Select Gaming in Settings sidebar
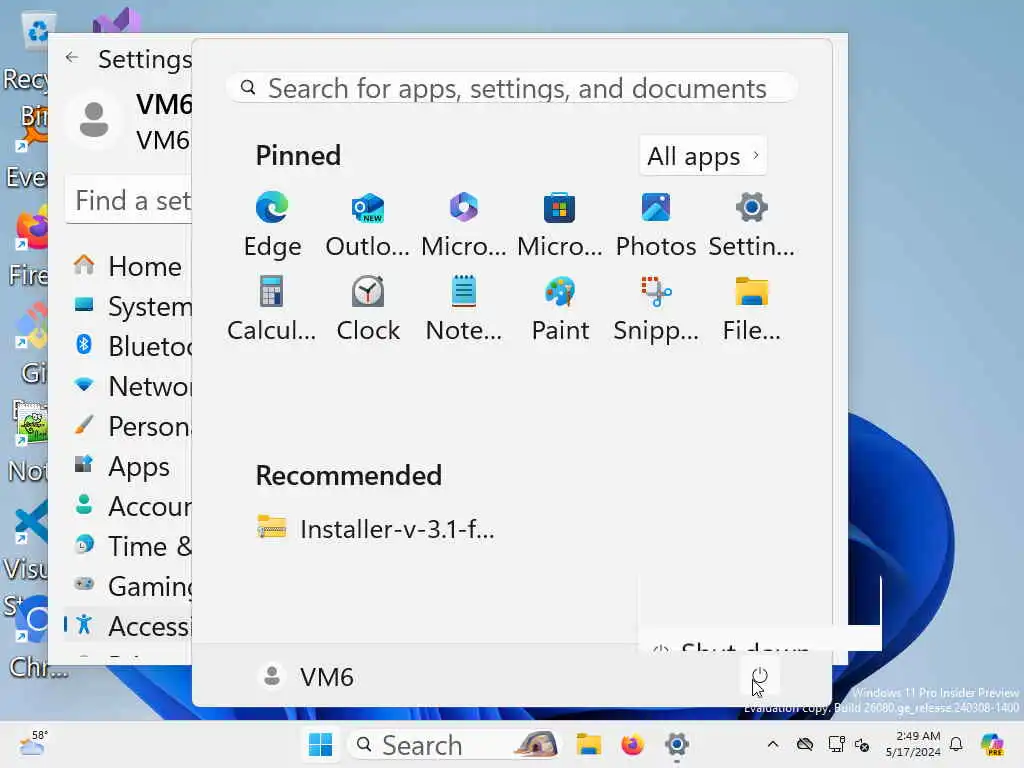 (128, 586)
